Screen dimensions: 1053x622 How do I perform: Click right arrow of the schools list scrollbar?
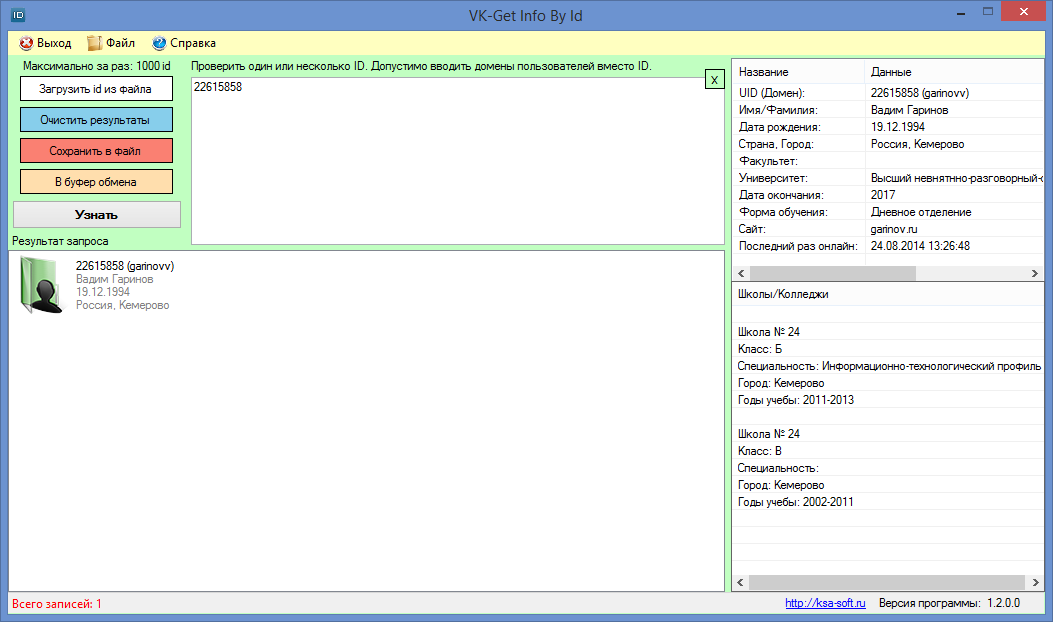1035,582
